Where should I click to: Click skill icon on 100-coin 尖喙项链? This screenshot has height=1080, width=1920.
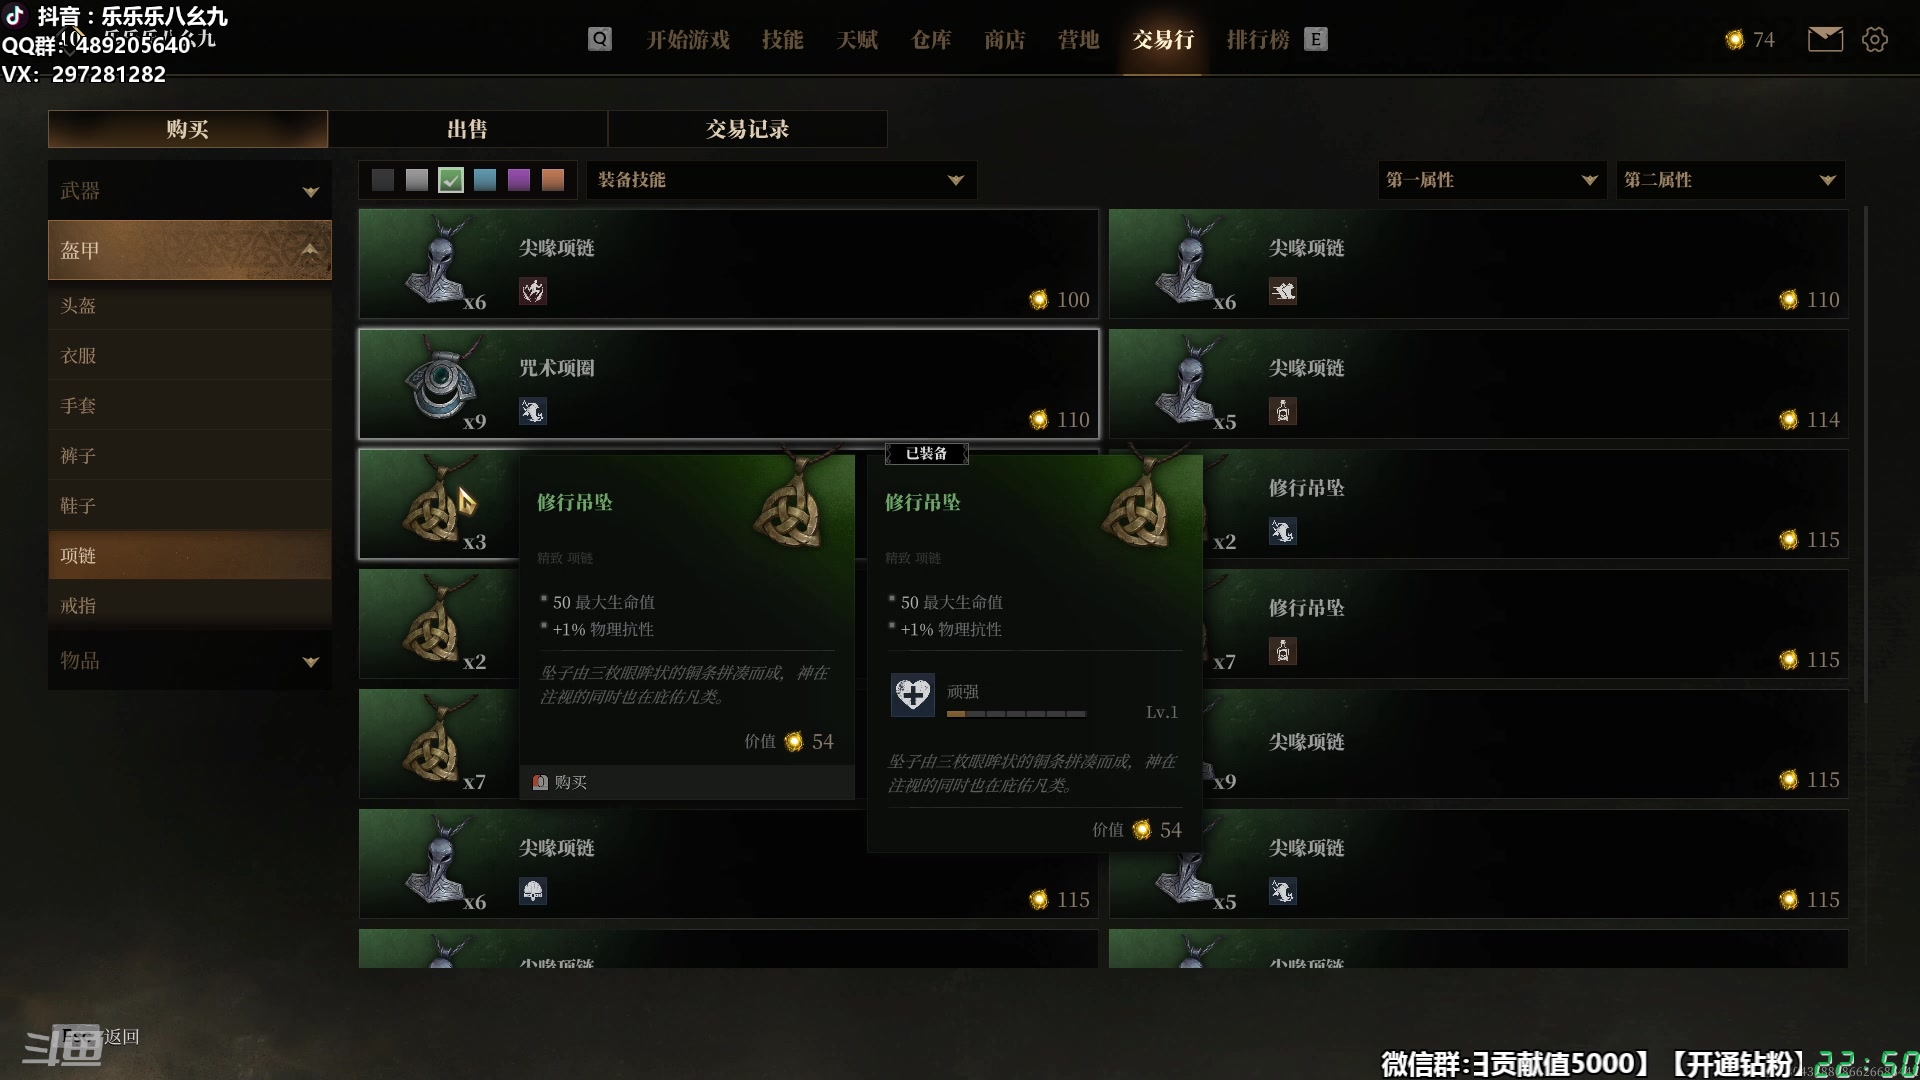(533, 291)
